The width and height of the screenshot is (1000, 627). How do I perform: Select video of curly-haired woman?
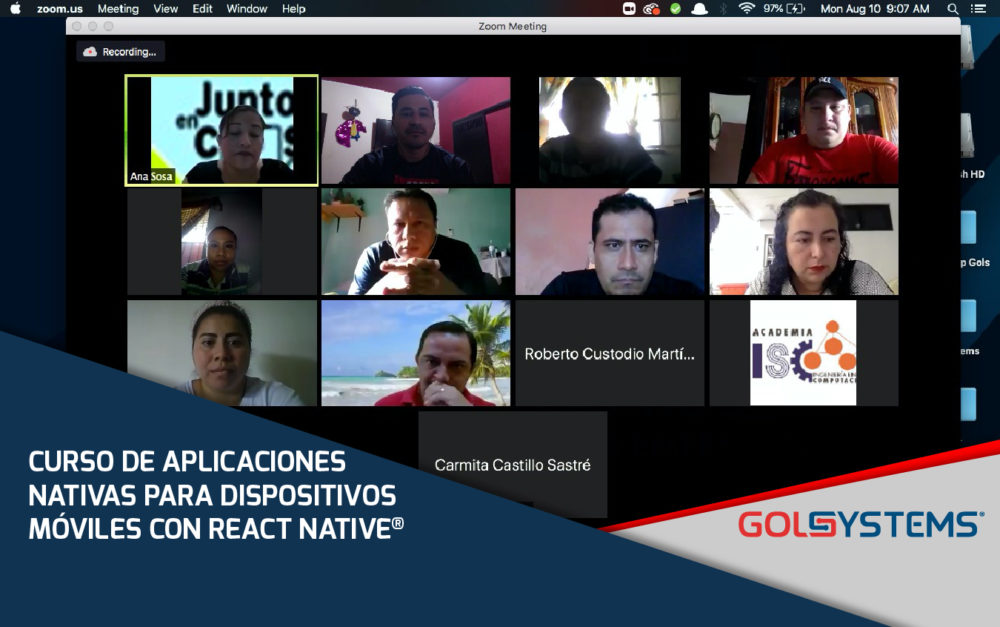[804, 242]
